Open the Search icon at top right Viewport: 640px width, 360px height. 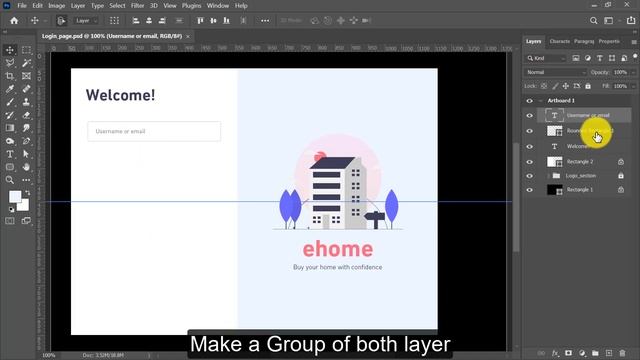pyautogui.click(x=593, y=20)
